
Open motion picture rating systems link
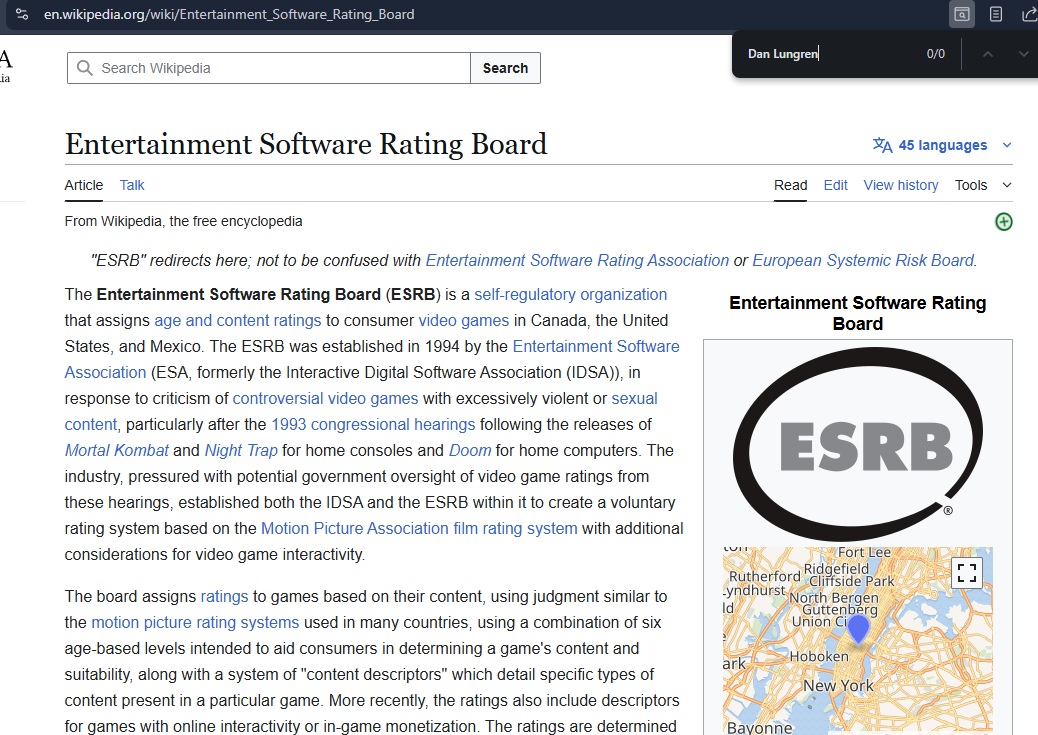[195, 622]
